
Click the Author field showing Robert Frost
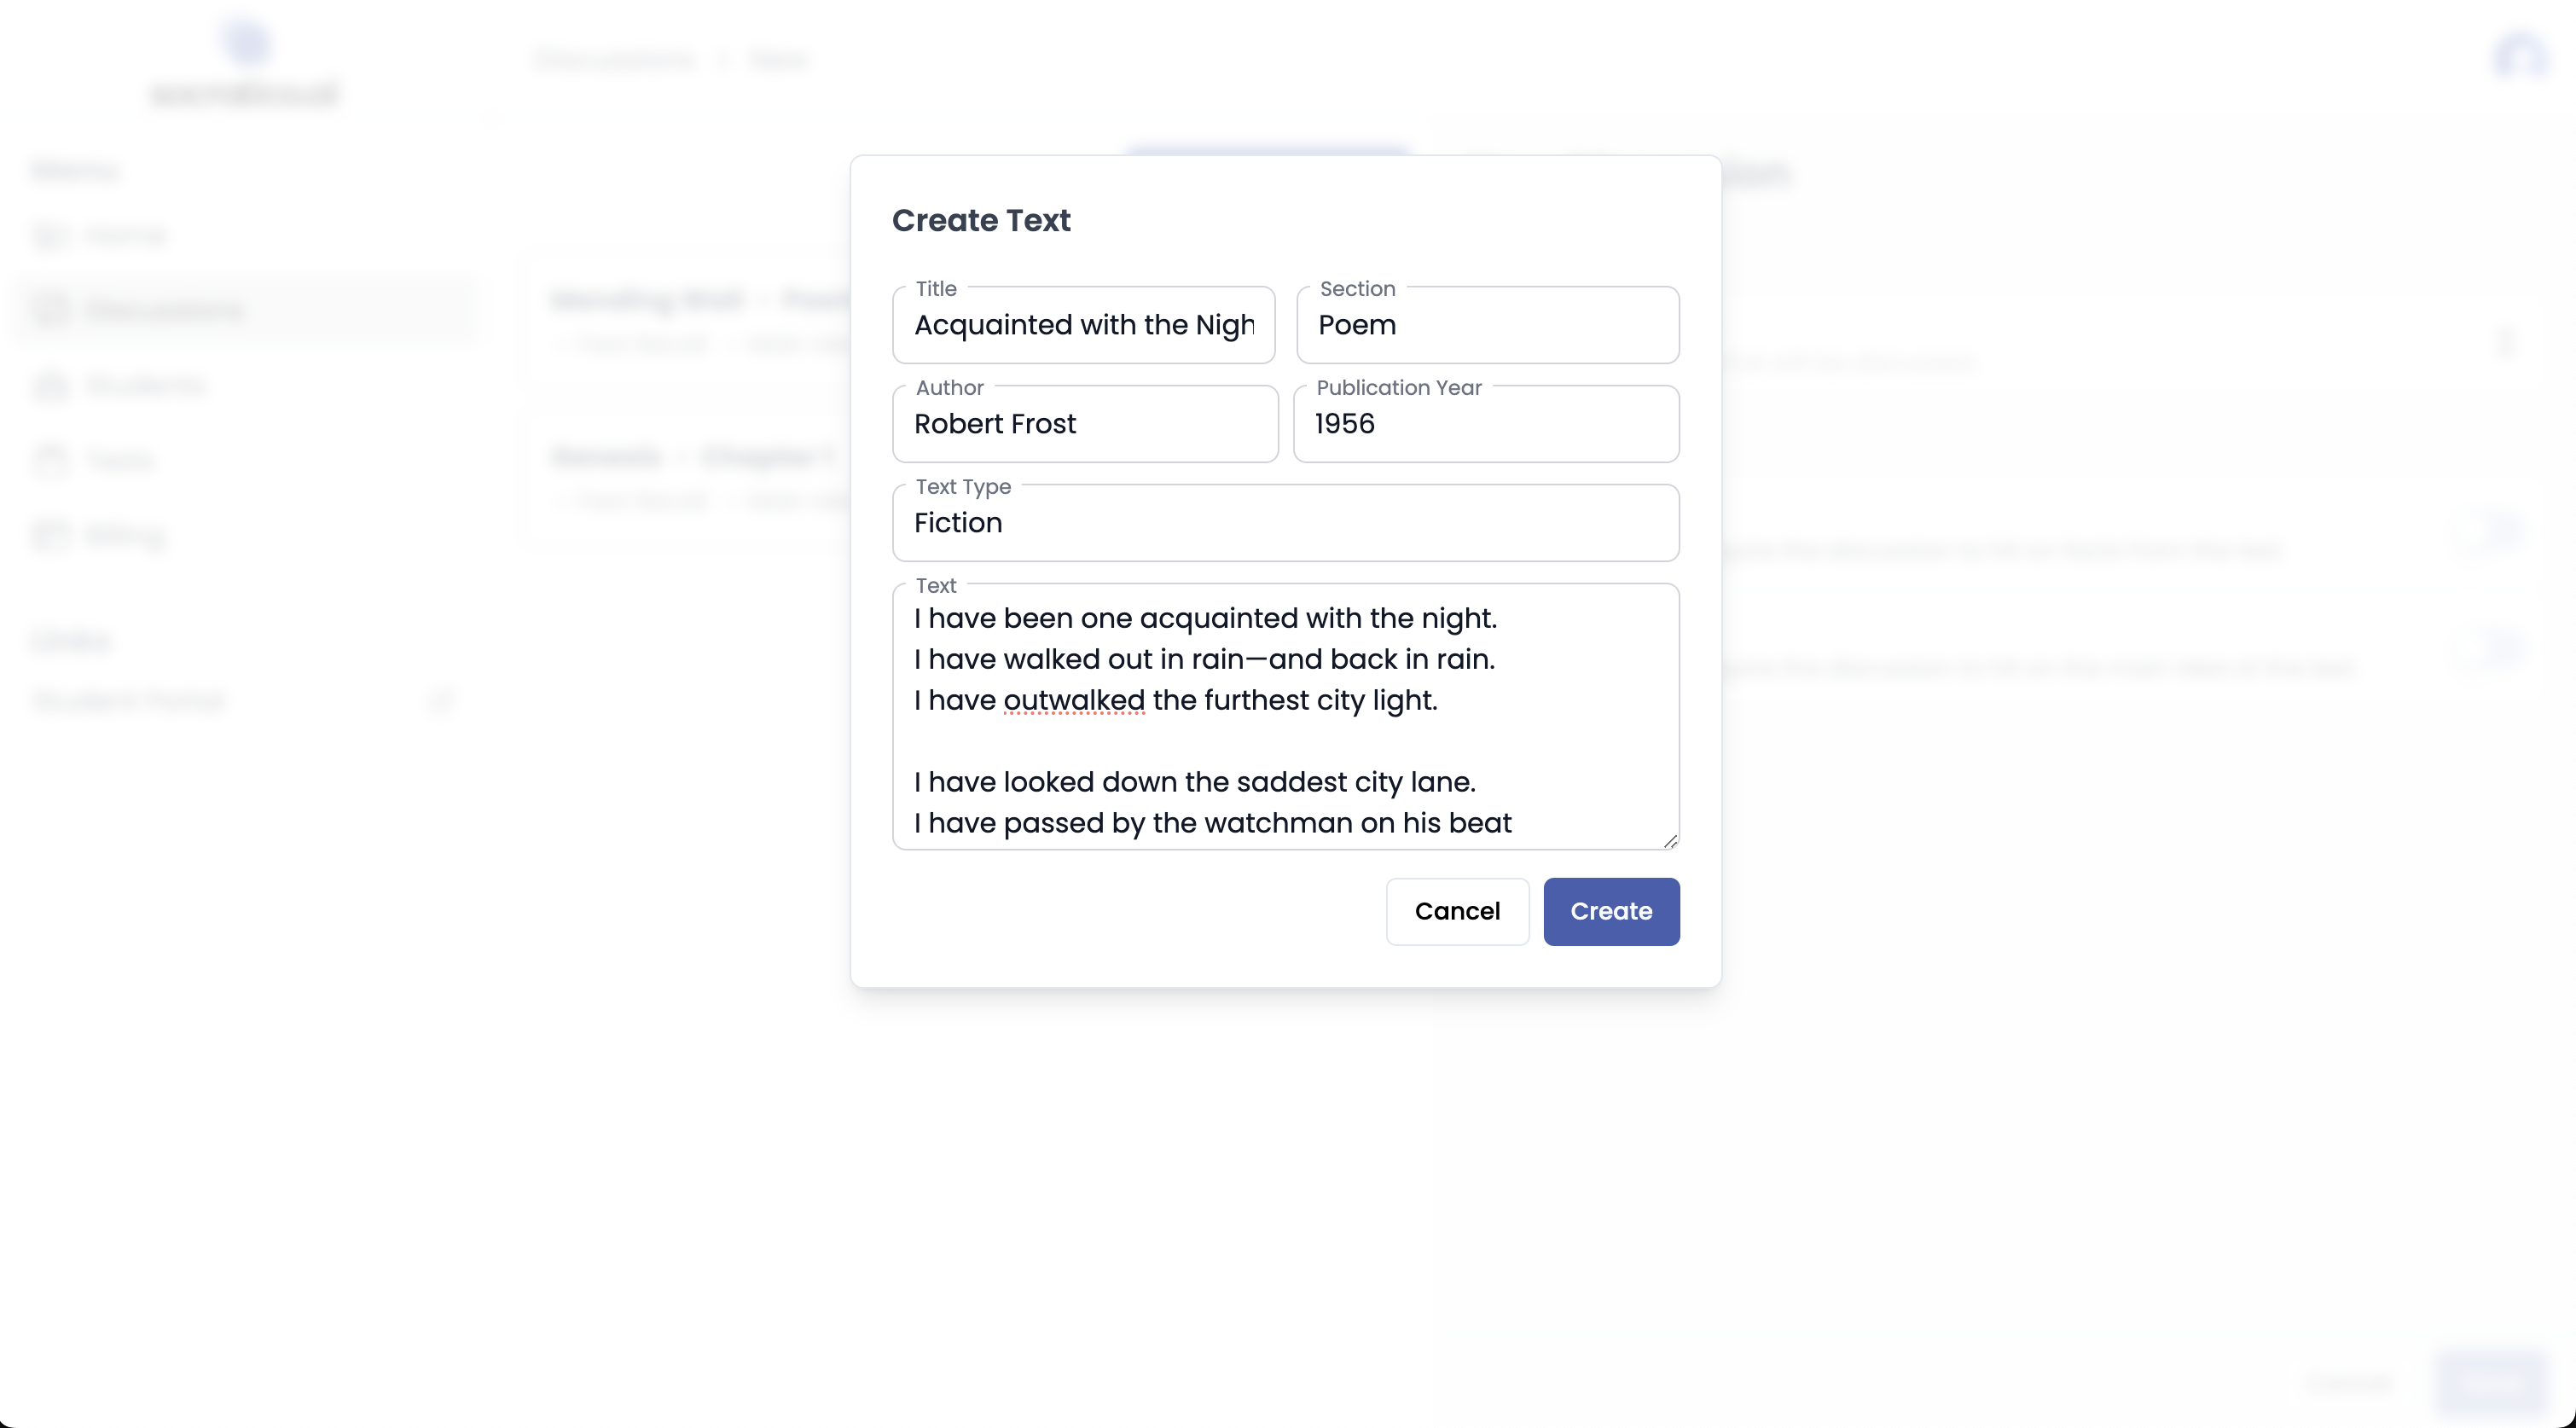pyautogui.click(x=1085, y=424)
